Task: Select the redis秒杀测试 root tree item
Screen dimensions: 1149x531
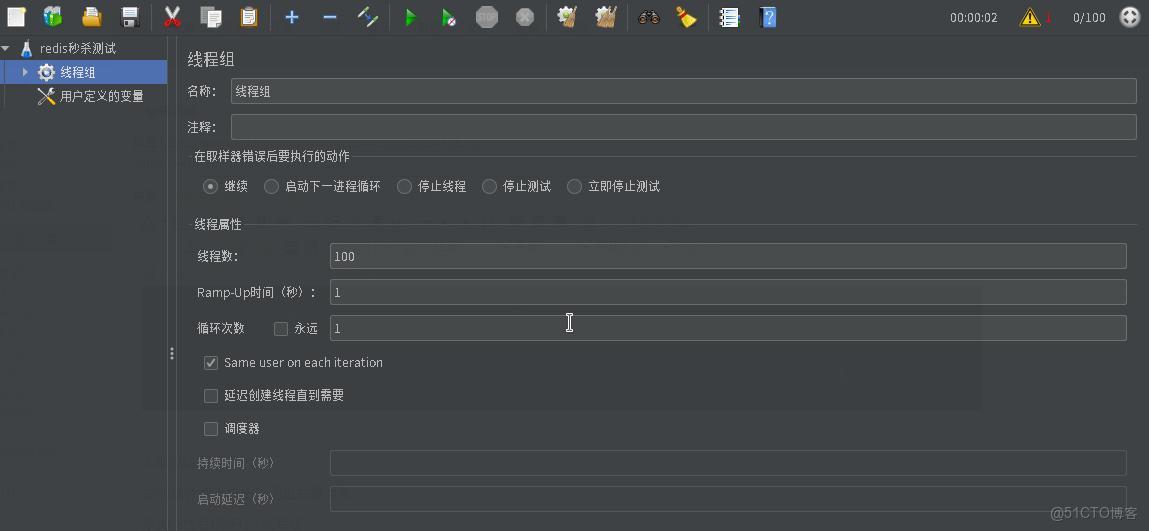Action: (x=78, y=48)
